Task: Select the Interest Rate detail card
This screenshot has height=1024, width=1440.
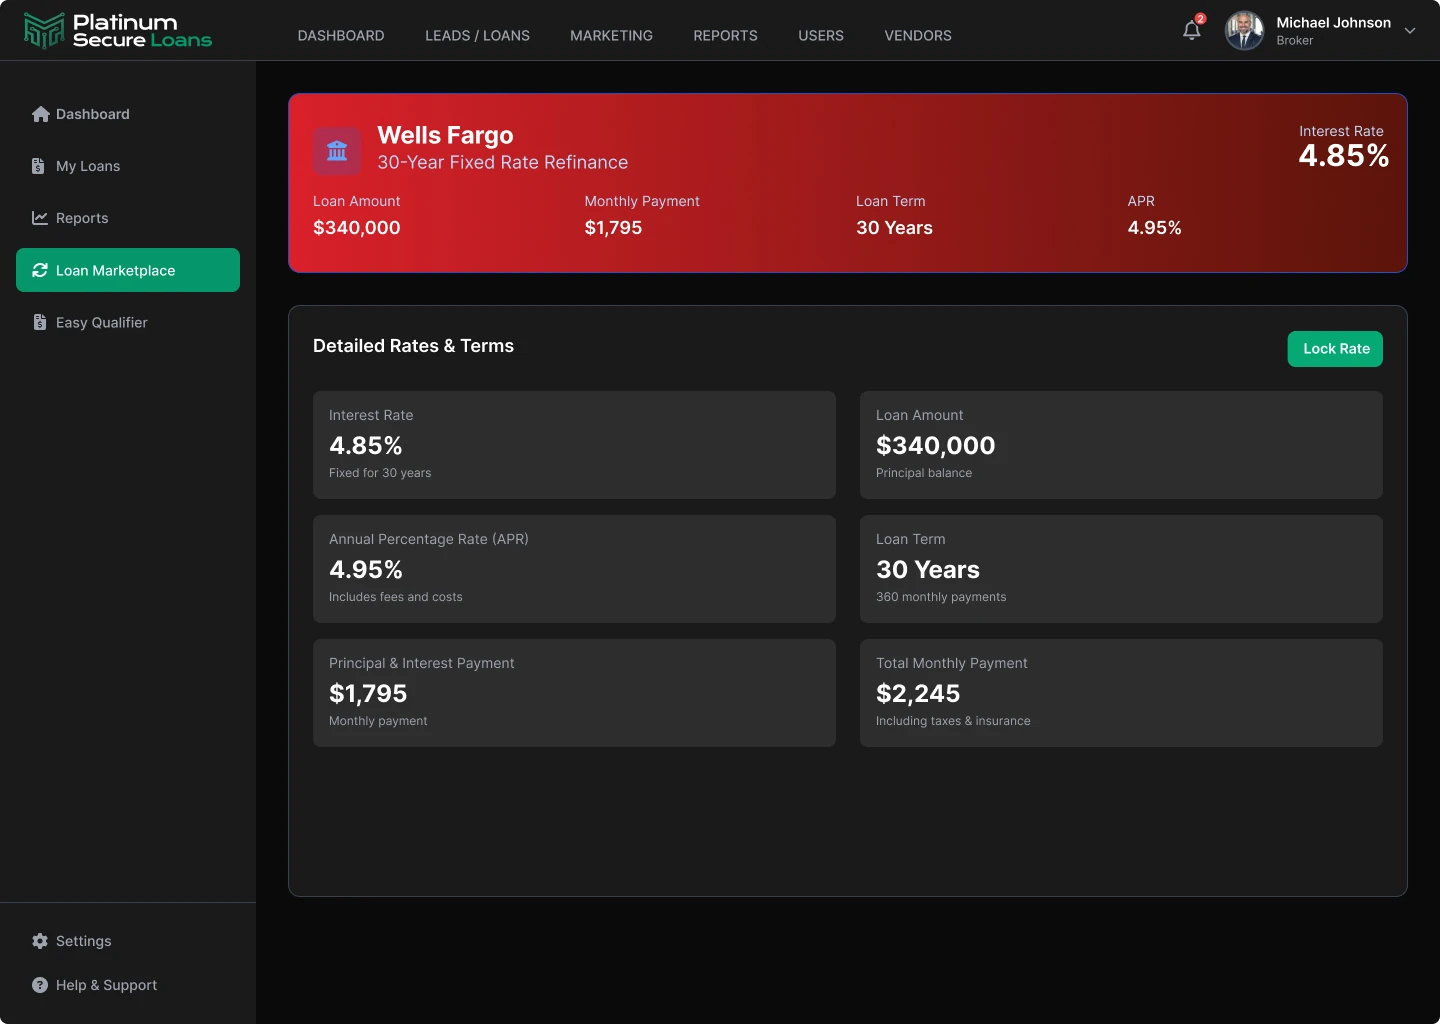Action: coord(574,445)
